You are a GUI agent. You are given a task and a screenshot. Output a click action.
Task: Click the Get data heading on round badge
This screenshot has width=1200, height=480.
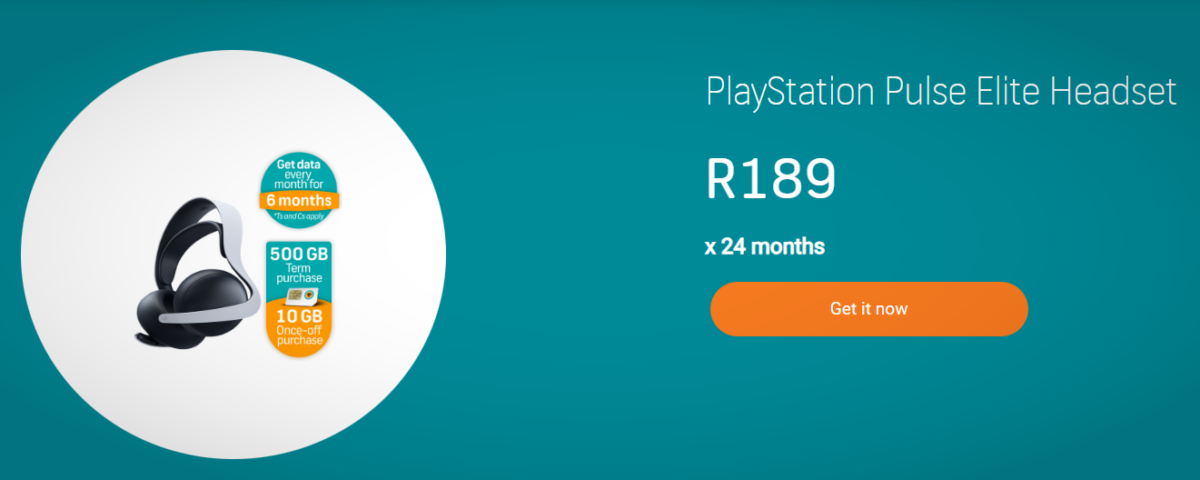pos(299,164)
